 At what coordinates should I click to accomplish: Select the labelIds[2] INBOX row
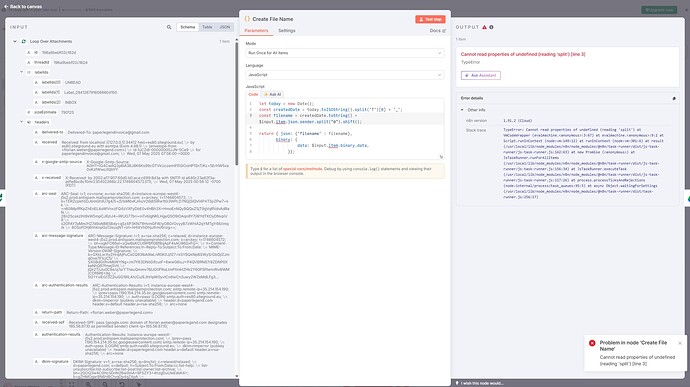[x=55, y=102]
